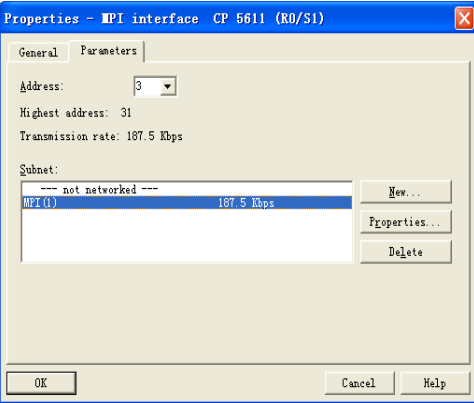Open the Help button

[435, 383]
